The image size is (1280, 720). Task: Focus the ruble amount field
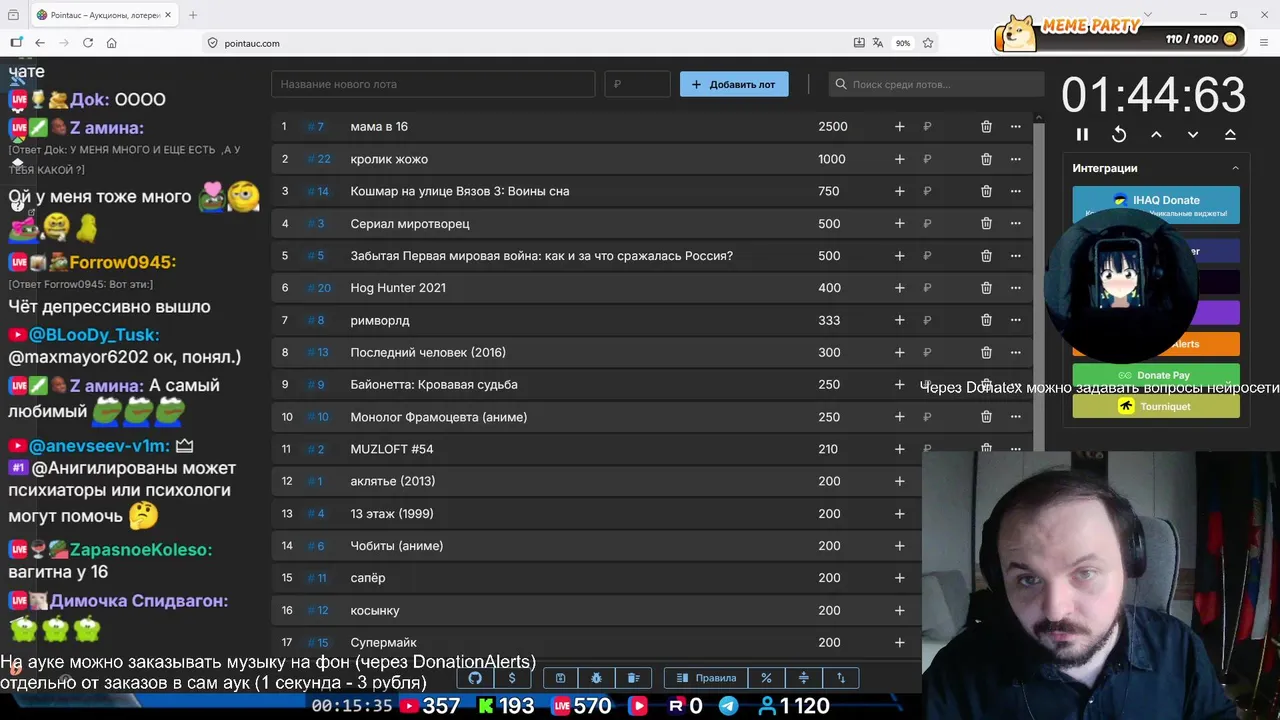637,84
